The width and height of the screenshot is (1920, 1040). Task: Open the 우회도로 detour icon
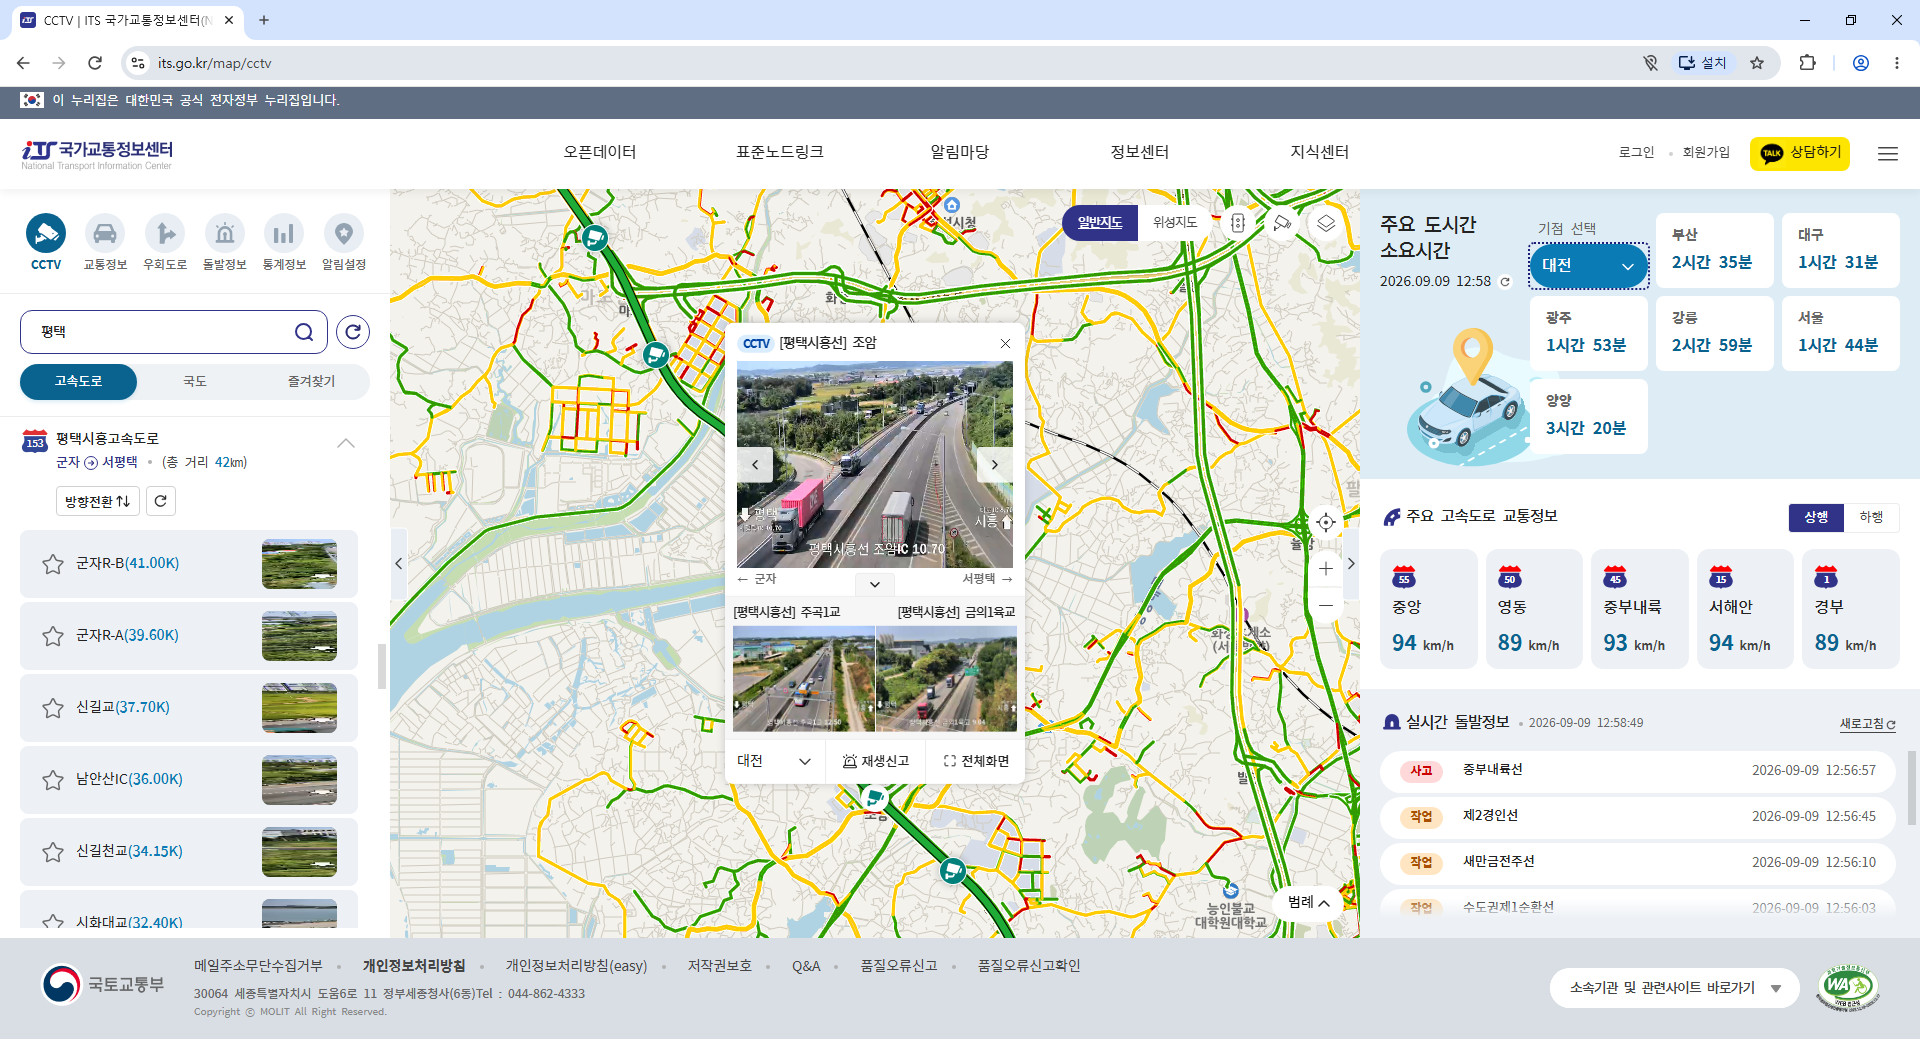pos(165,234)
